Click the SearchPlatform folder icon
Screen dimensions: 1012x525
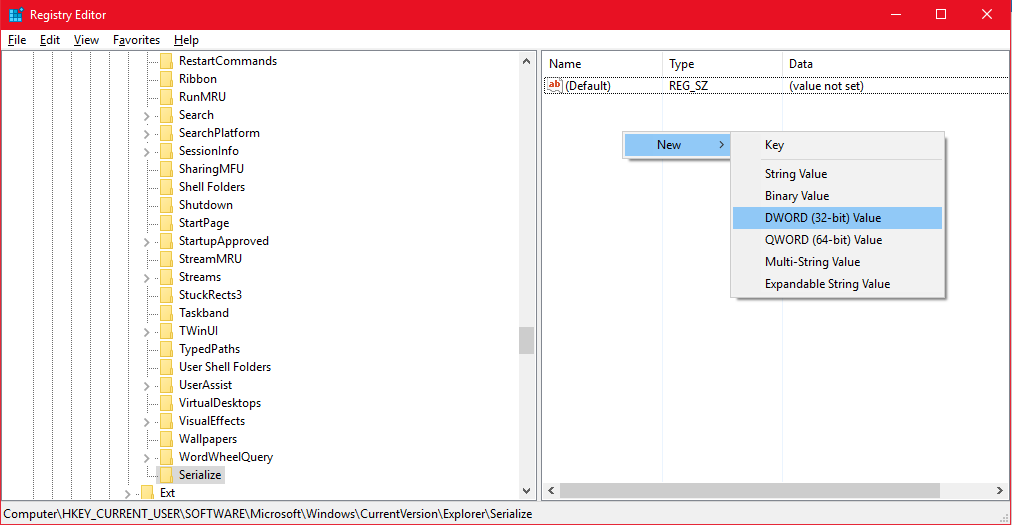pos(167,133)
